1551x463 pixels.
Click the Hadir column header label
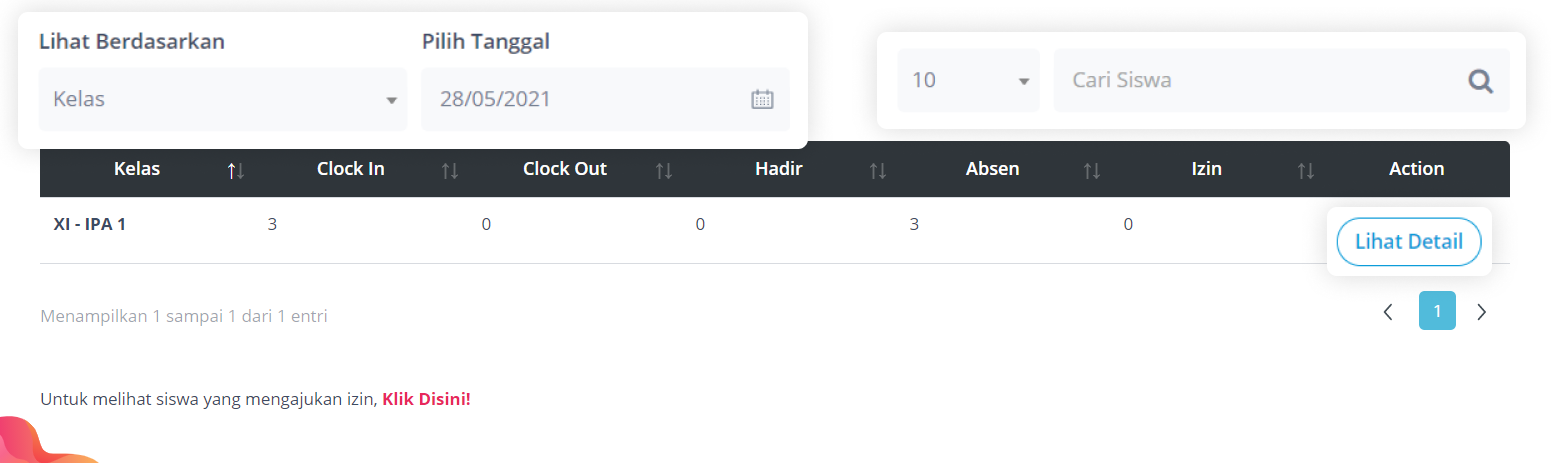(x=778, y=169)
